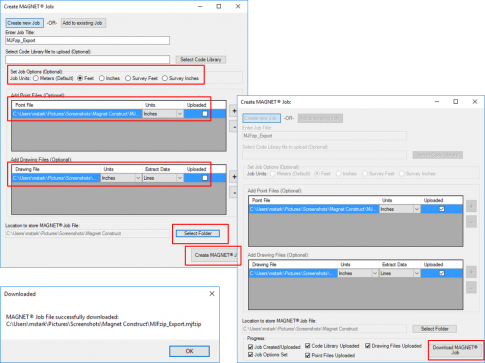Screen dimensions: 485x363
Task: Click OK in the Downloaded dialog
Action: point(189,351)
